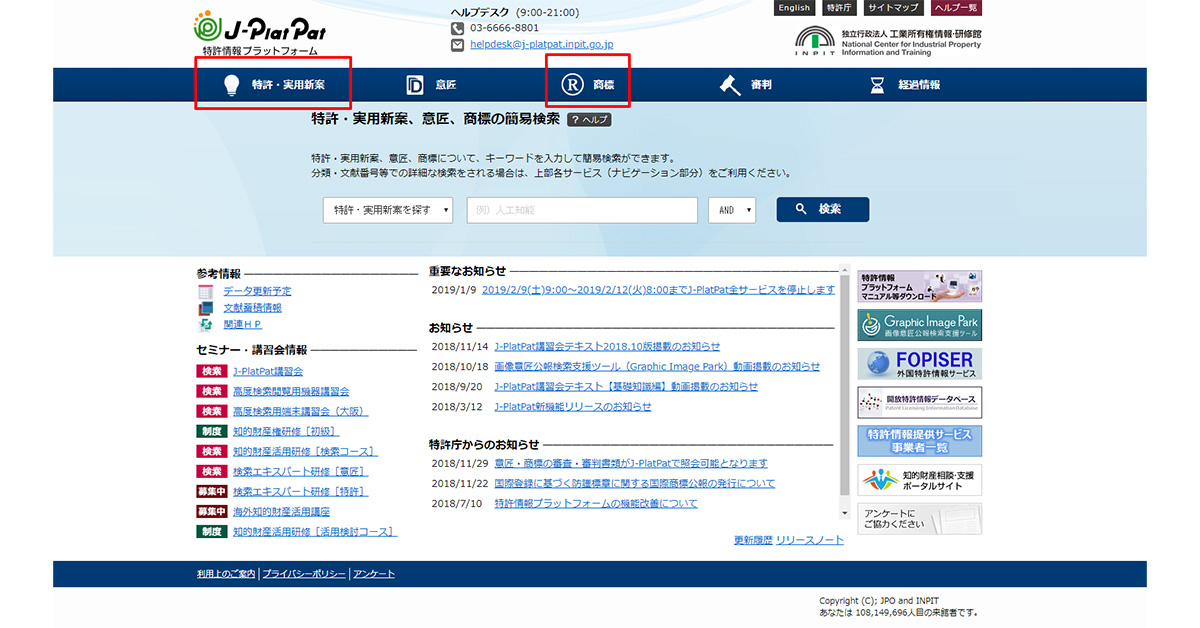Click the D icon for 意匠
The height and width of the screenshot is (628, 1200).
pyautogui.click(x=415, y=85)
